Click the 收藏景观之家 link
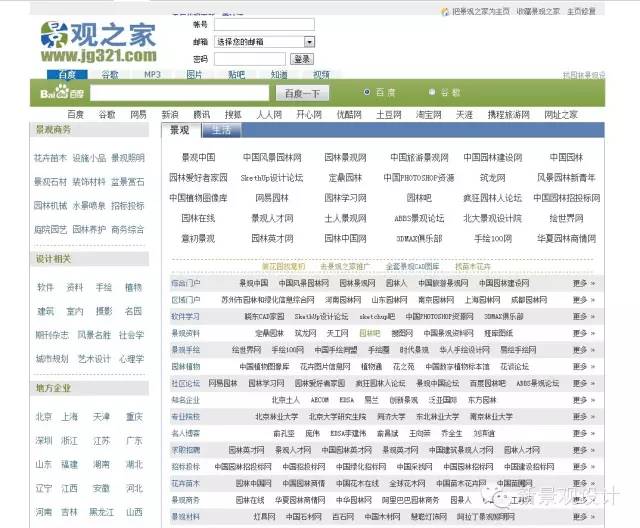 pos(538,11)
